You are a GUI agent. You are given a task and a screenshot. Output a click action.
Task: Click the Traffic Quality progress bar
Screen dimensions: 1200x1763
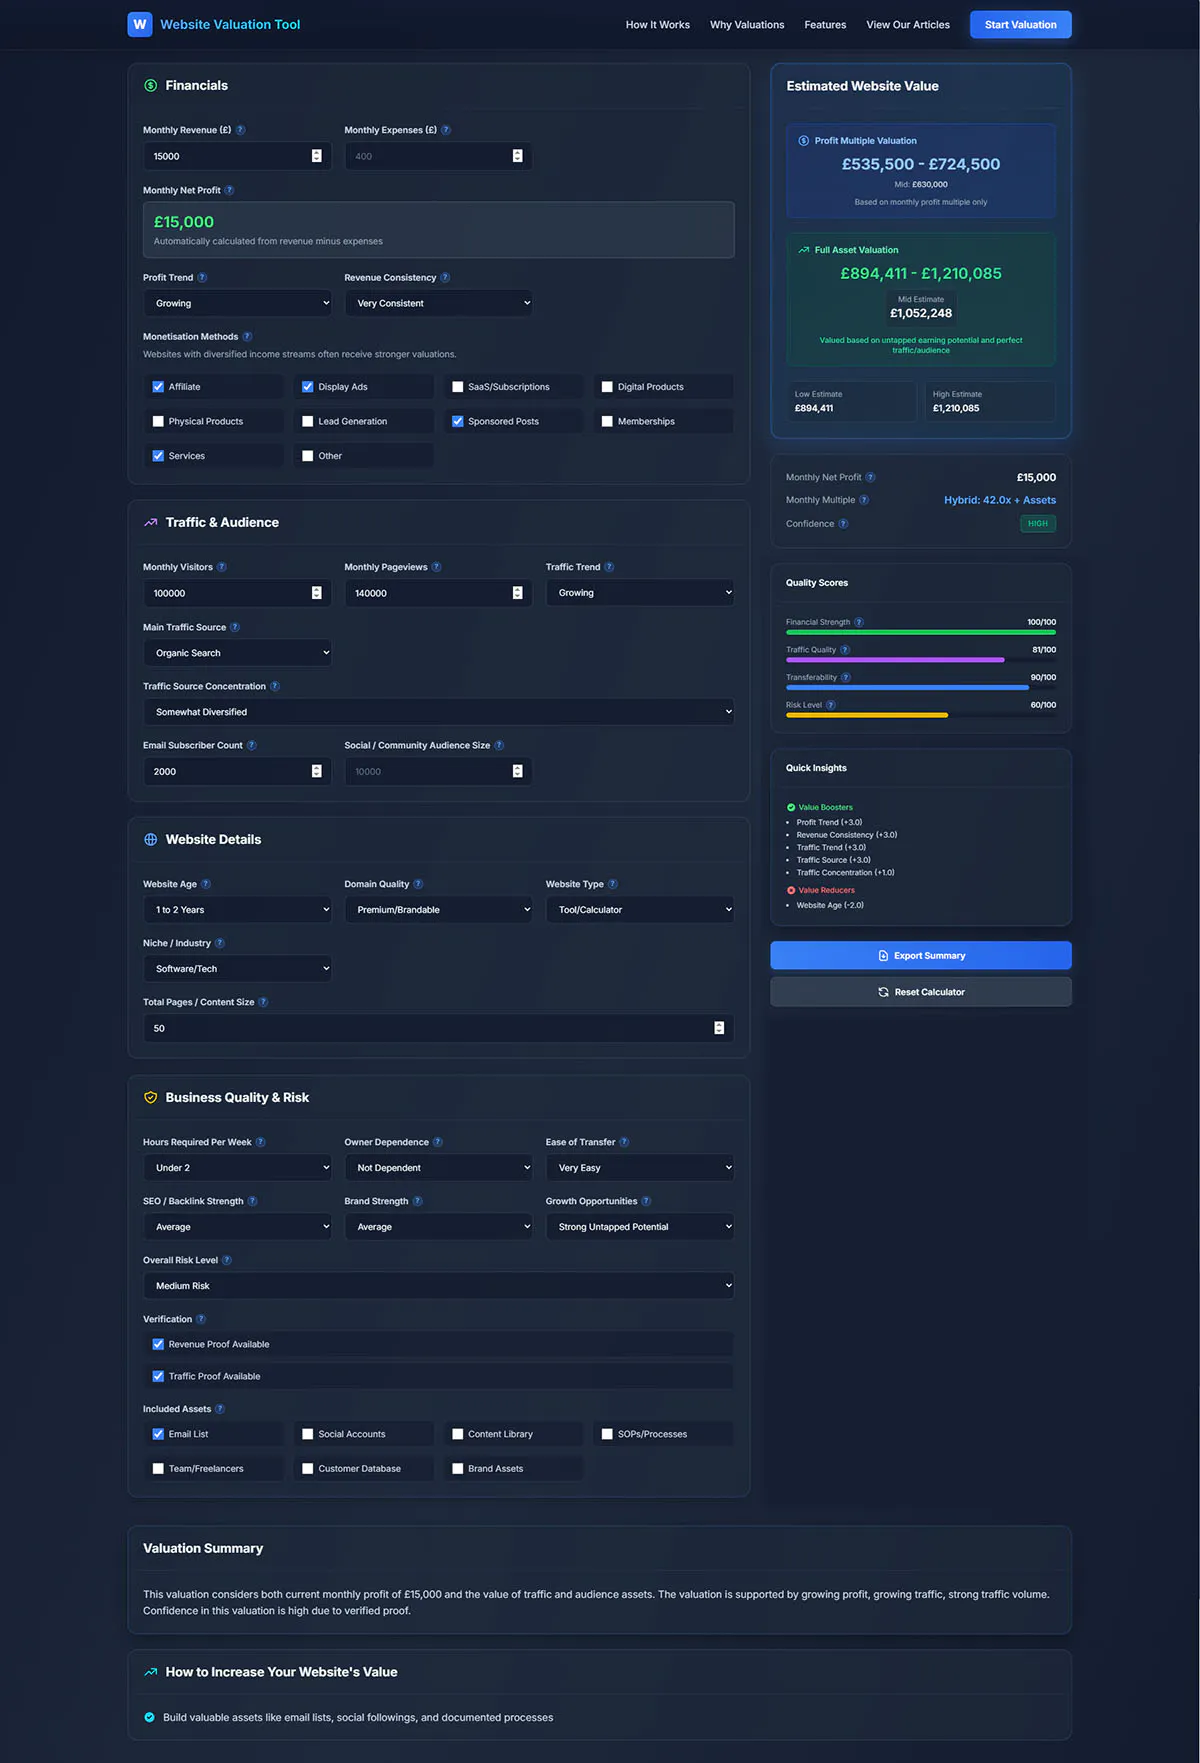click(921, 660)
